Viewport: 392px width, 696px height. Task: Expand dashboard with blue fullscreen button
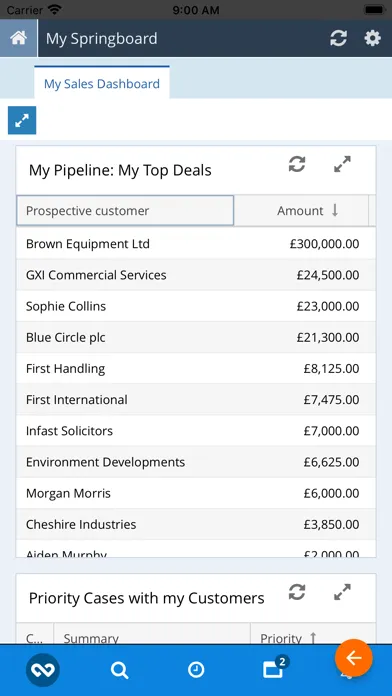click(22, 120)
